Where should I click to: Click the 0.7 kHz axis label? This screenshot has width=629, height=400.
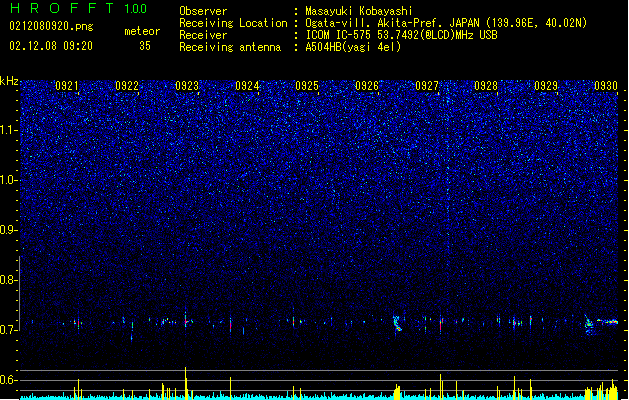click(x=8, y=330)
